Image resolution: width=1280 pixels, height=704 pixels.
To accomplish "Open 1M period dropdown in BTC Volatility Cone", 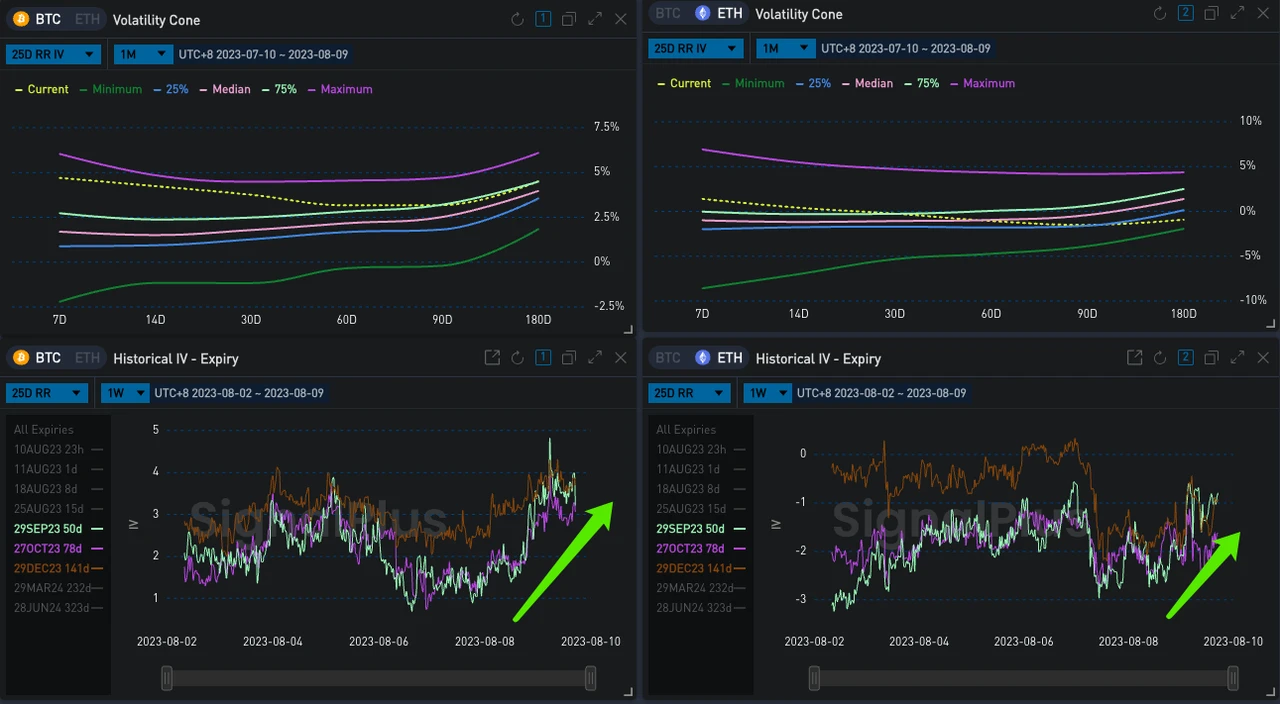I will [143, 54].
